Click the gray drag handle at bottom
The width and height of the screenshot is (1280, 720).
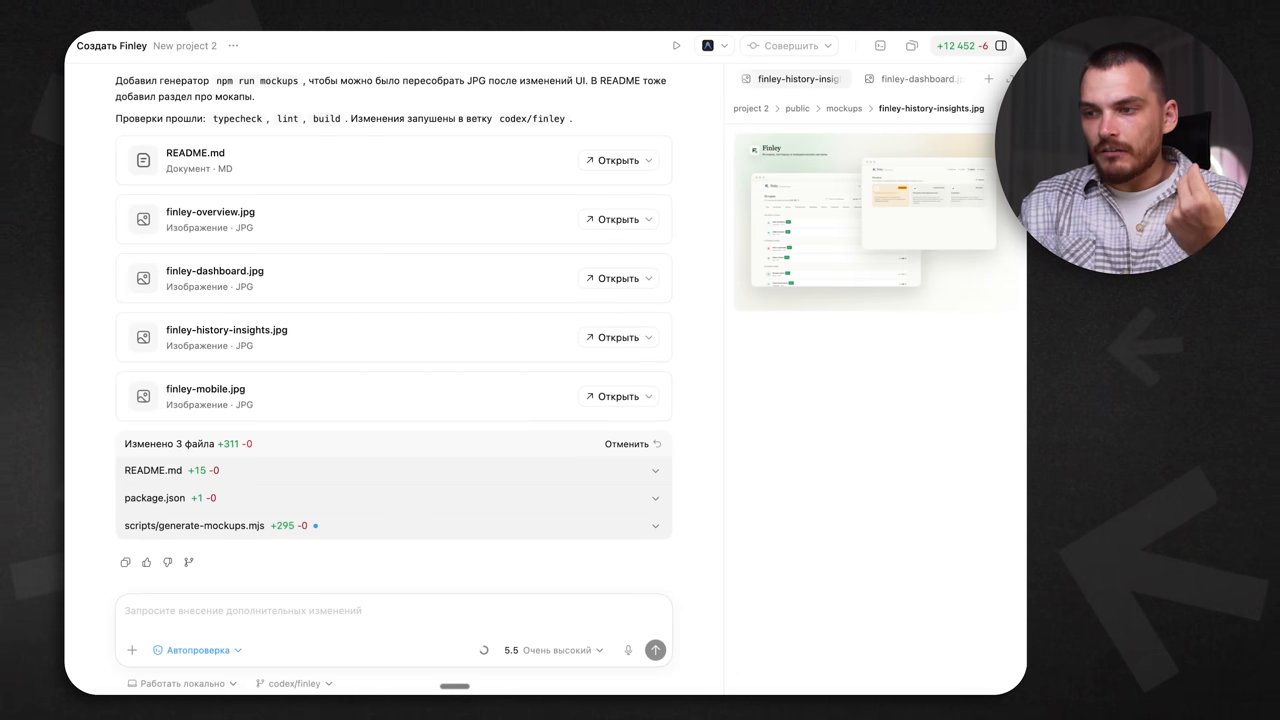coord(454,686)
